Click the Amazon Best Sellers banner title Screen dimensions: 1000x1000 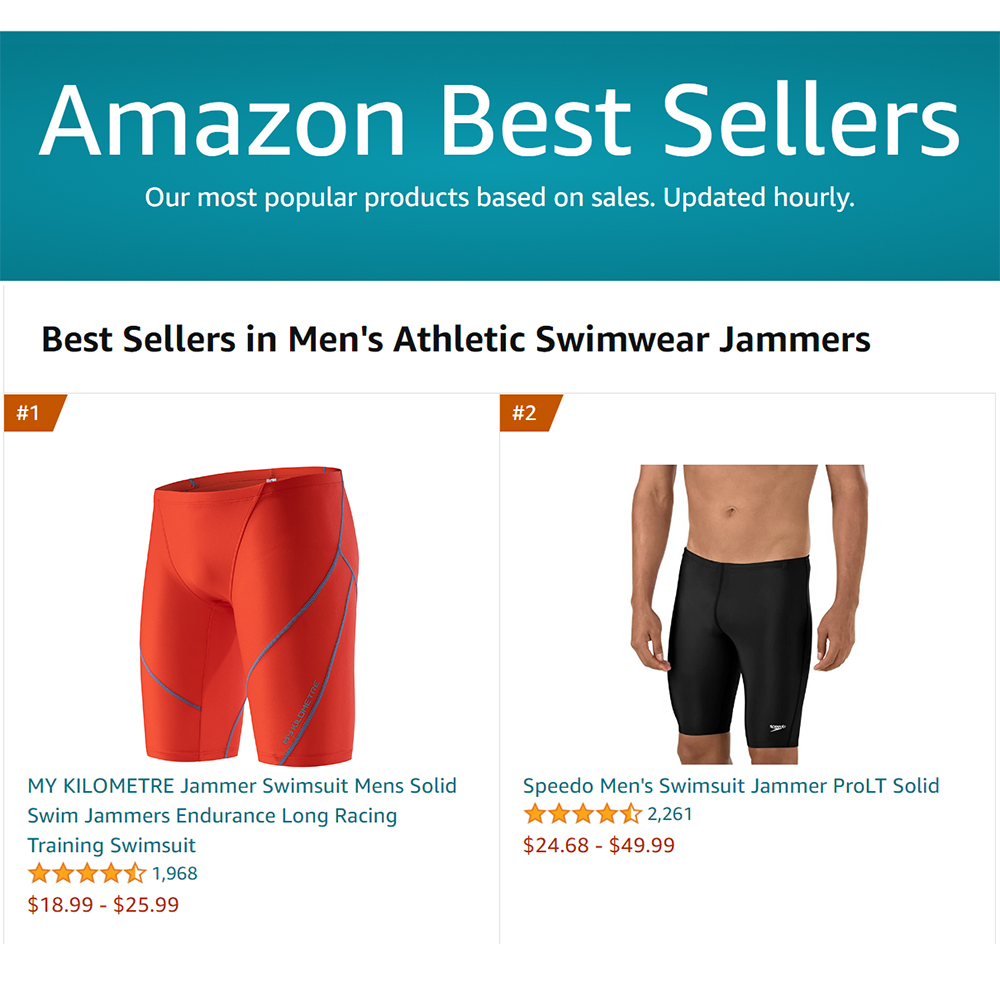pos(499,119)
